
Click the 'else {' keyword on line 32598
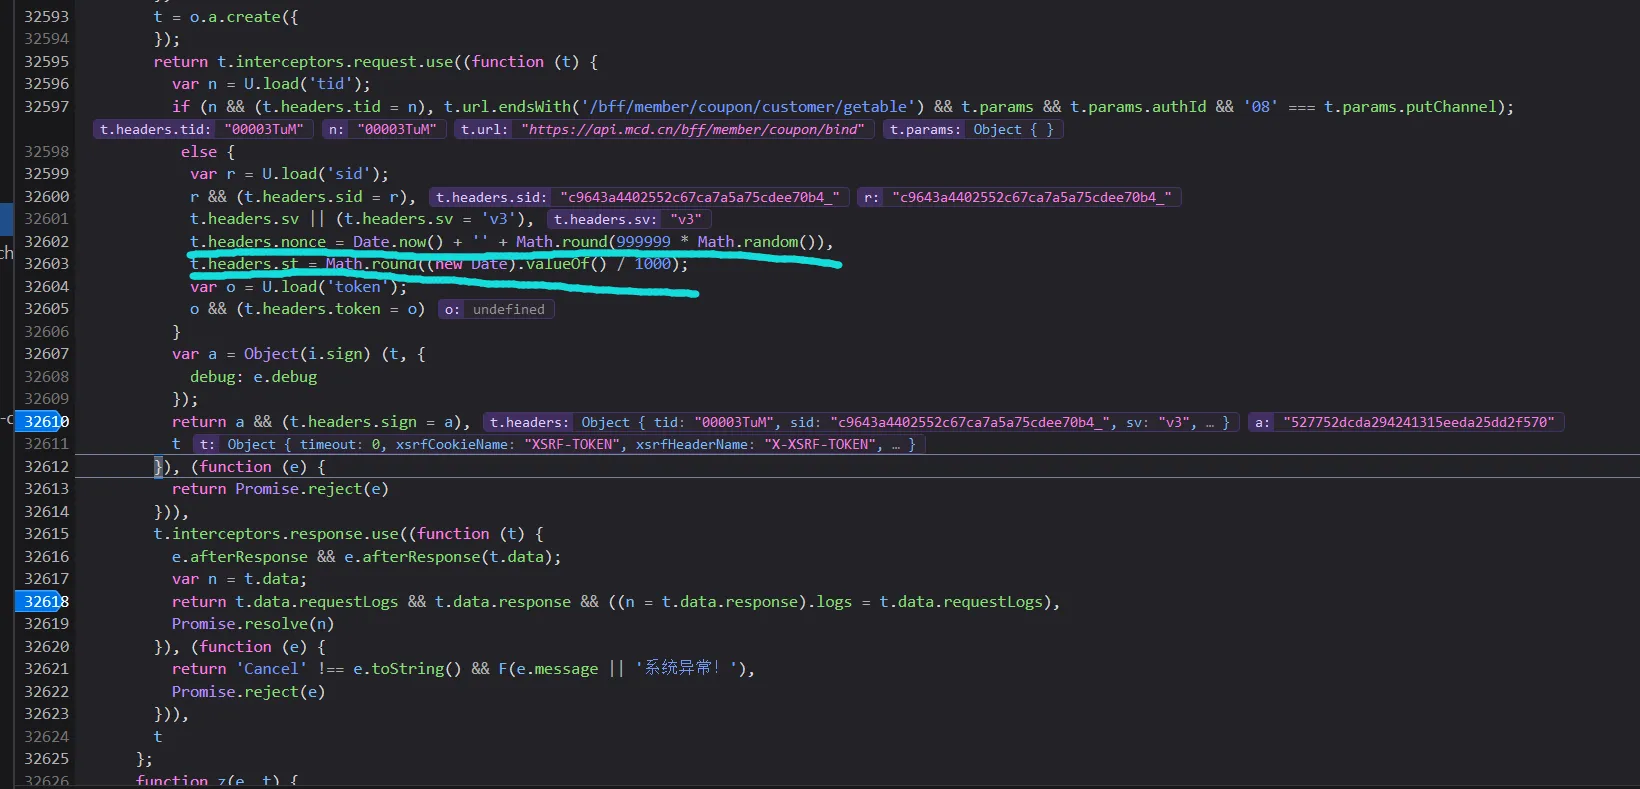pos(208,152)
